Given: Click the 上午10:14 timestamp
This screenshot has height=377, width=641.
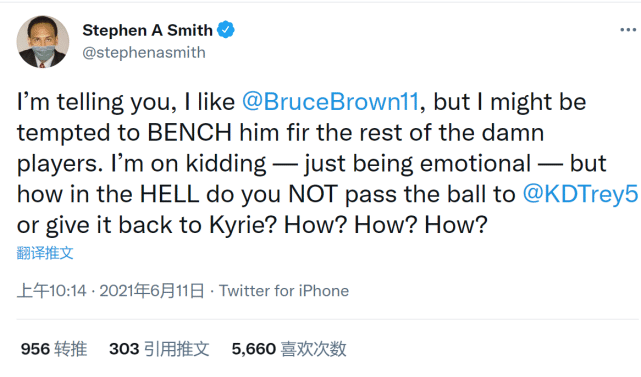Looking at the screenshot, I should [52, 291].
